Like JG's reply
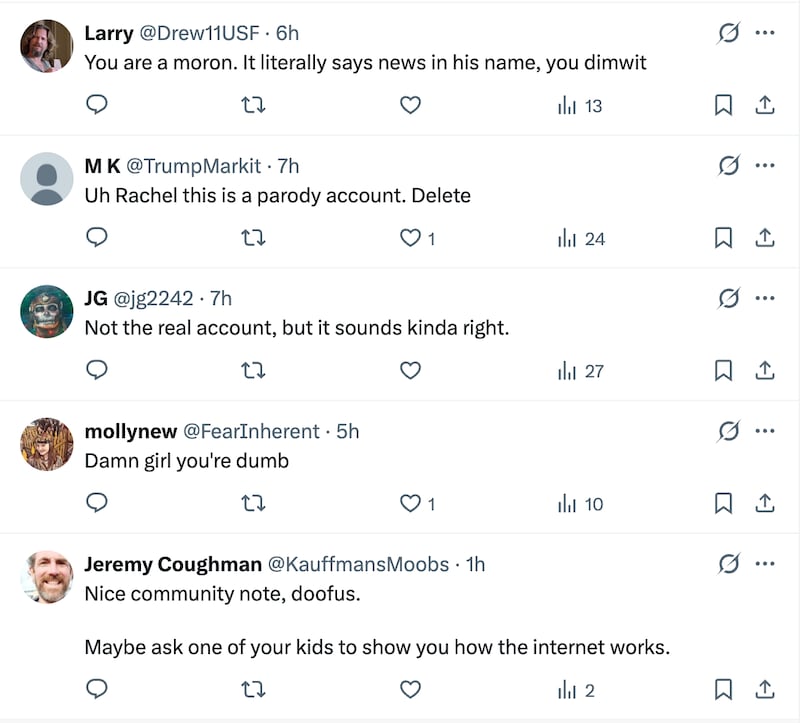The width and height of the screenshot is (800, 723). click(410, 370)
